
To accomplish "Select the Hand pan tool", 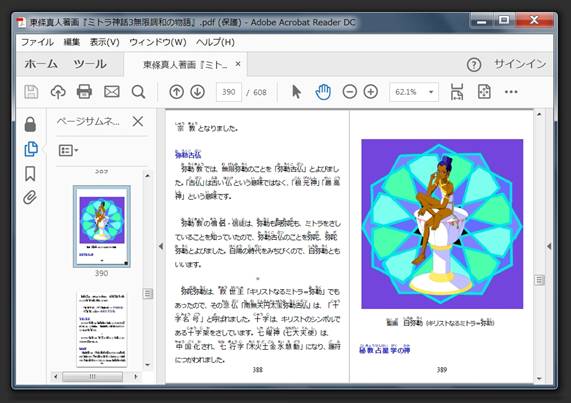I will point(323,92).
